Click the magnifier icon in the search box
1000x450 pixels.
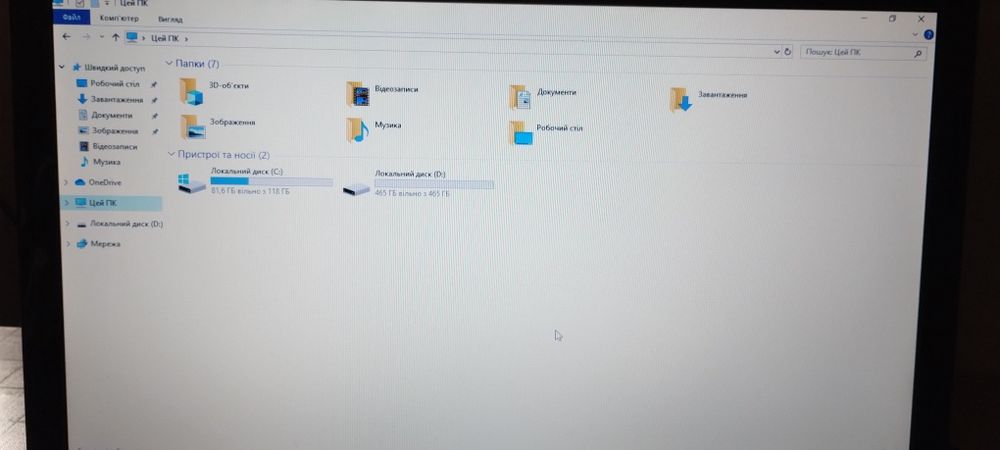[x=918, y=54]
